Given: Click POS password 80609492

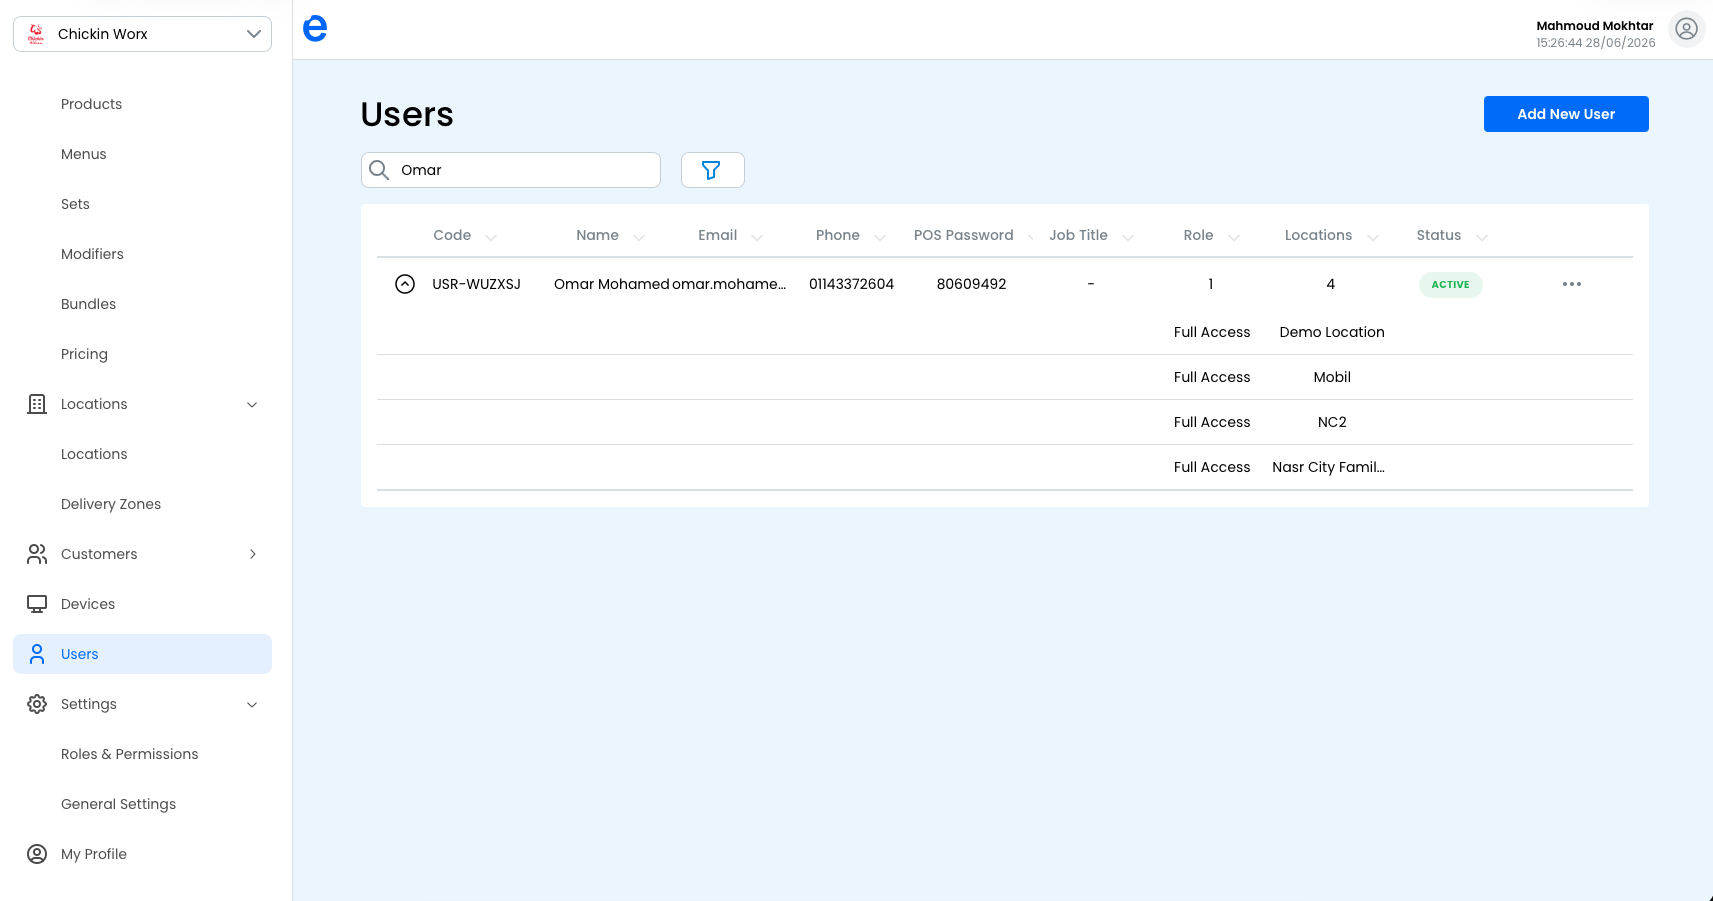Looking at the screenshot, I should [x=971, y=284].
